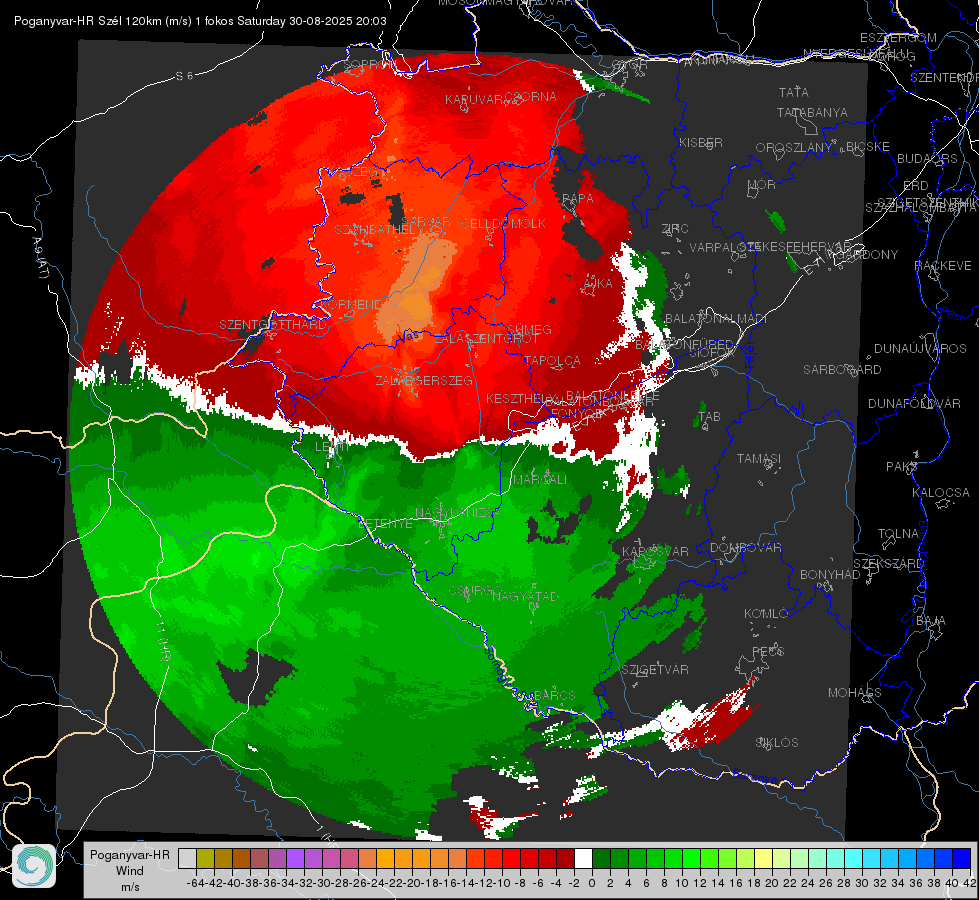Image resolution: width=979 pixels, height=900 pixels.
Task: Click the SIKLOS city label
Action: [x=777, y=743]
